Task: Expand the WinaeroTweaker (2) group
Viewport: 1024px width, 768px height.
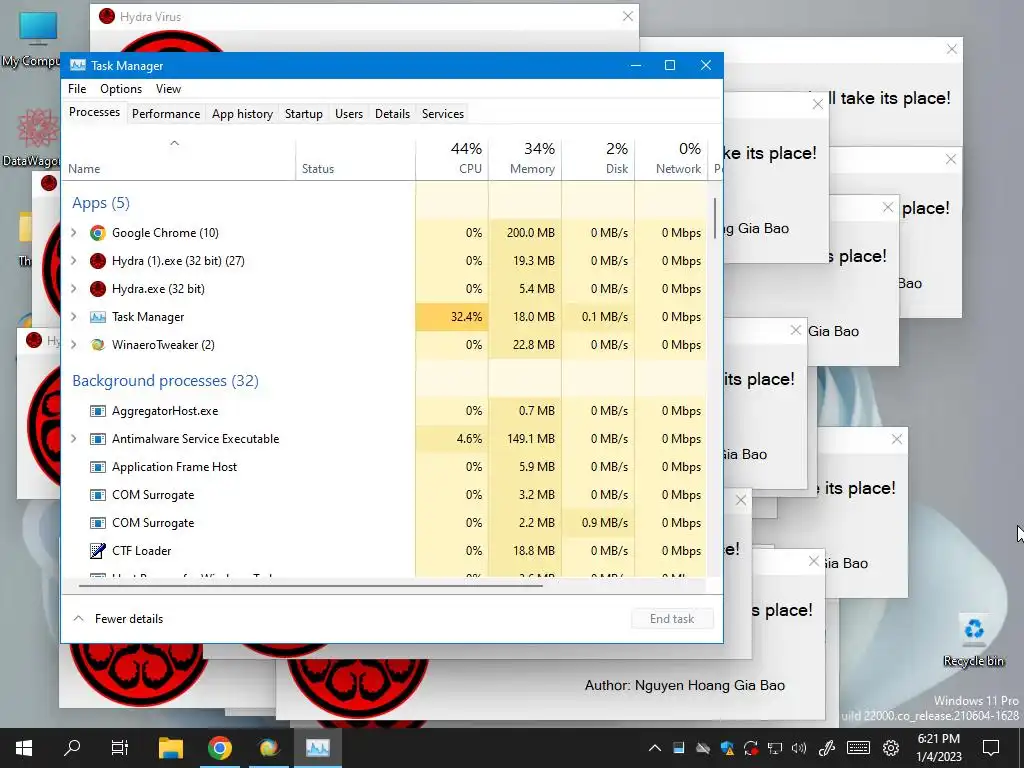Action: click(74, 345)
